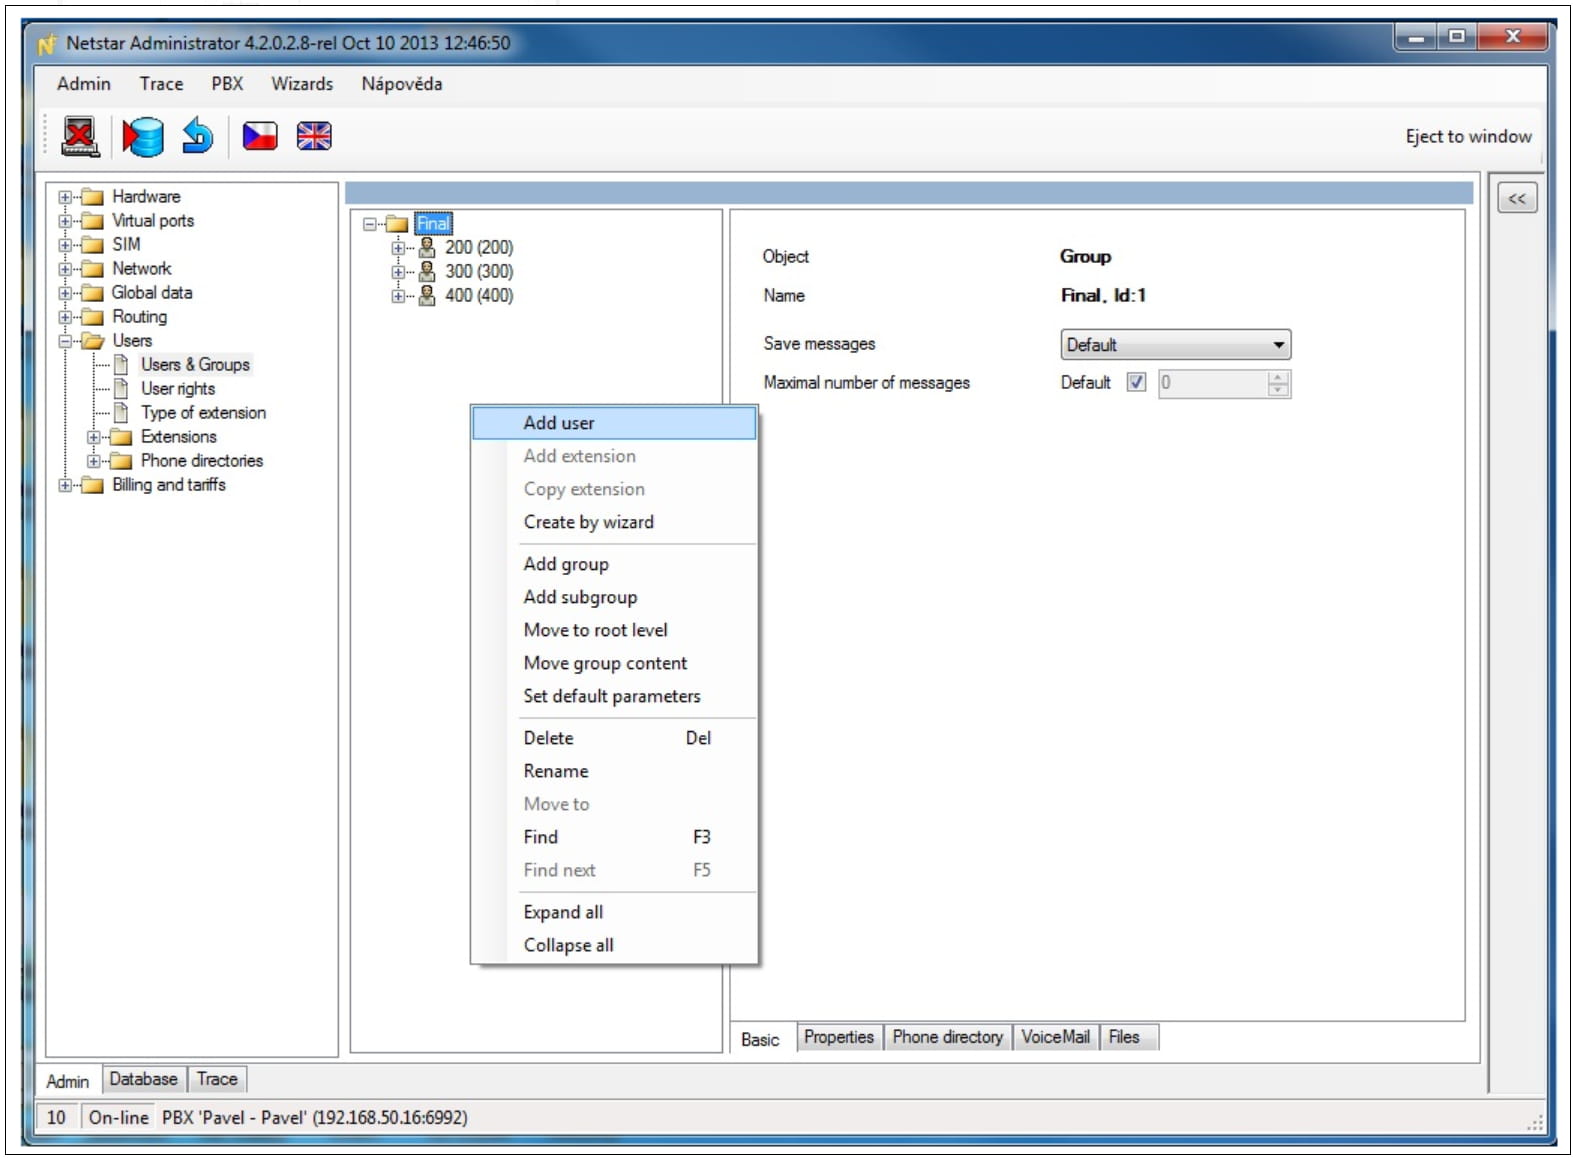This screenshot has height=1162, width=1576.
Task: Click the Virtual ports folder icon
Action: tap(93, 221)
